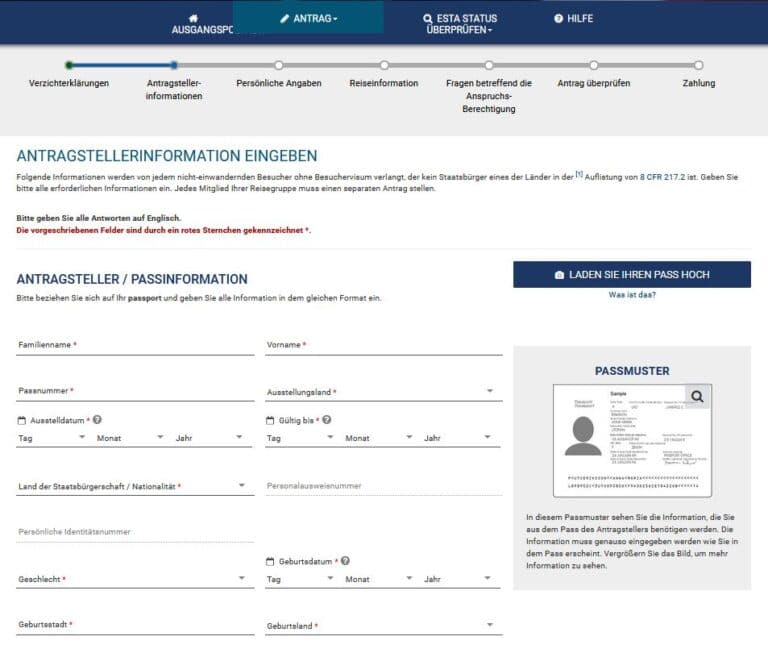The image size is (768, 653).
Task: Click the calendar icon beside Ausstelldatum
Action: pyautogui.click(x=22, y=420)
